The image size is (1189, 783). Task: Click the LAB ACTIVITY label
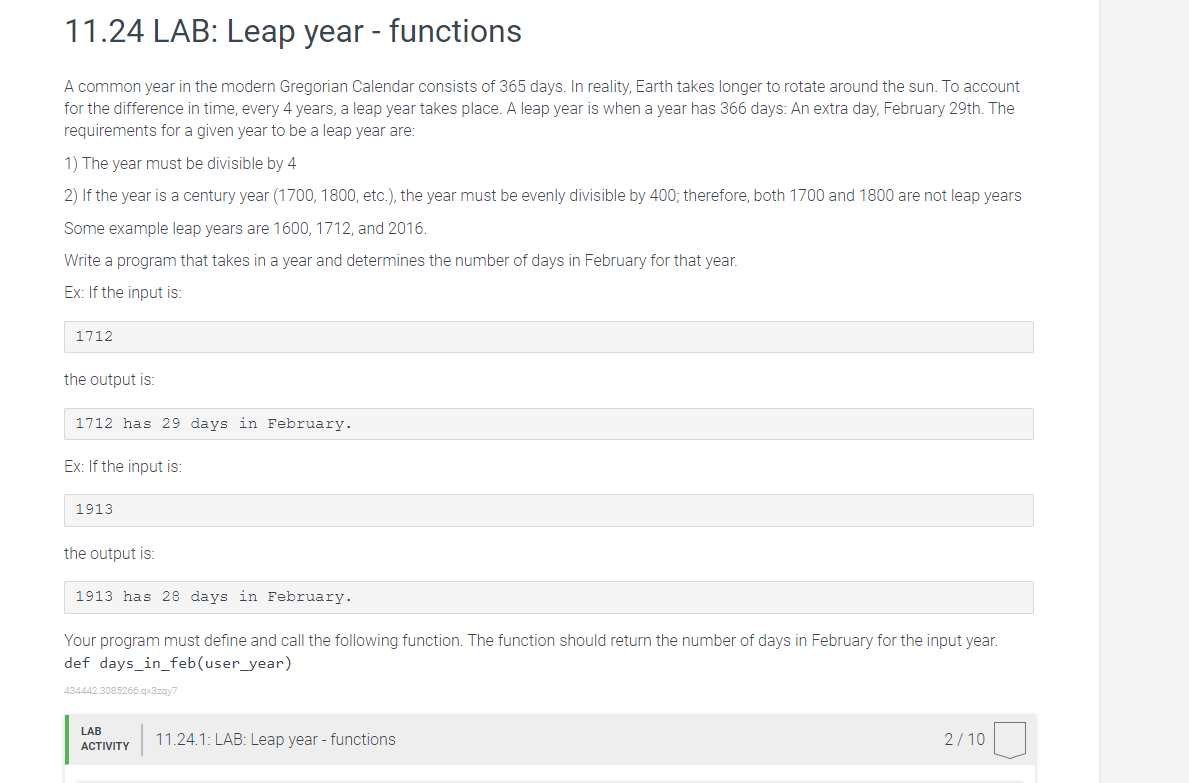105,739
